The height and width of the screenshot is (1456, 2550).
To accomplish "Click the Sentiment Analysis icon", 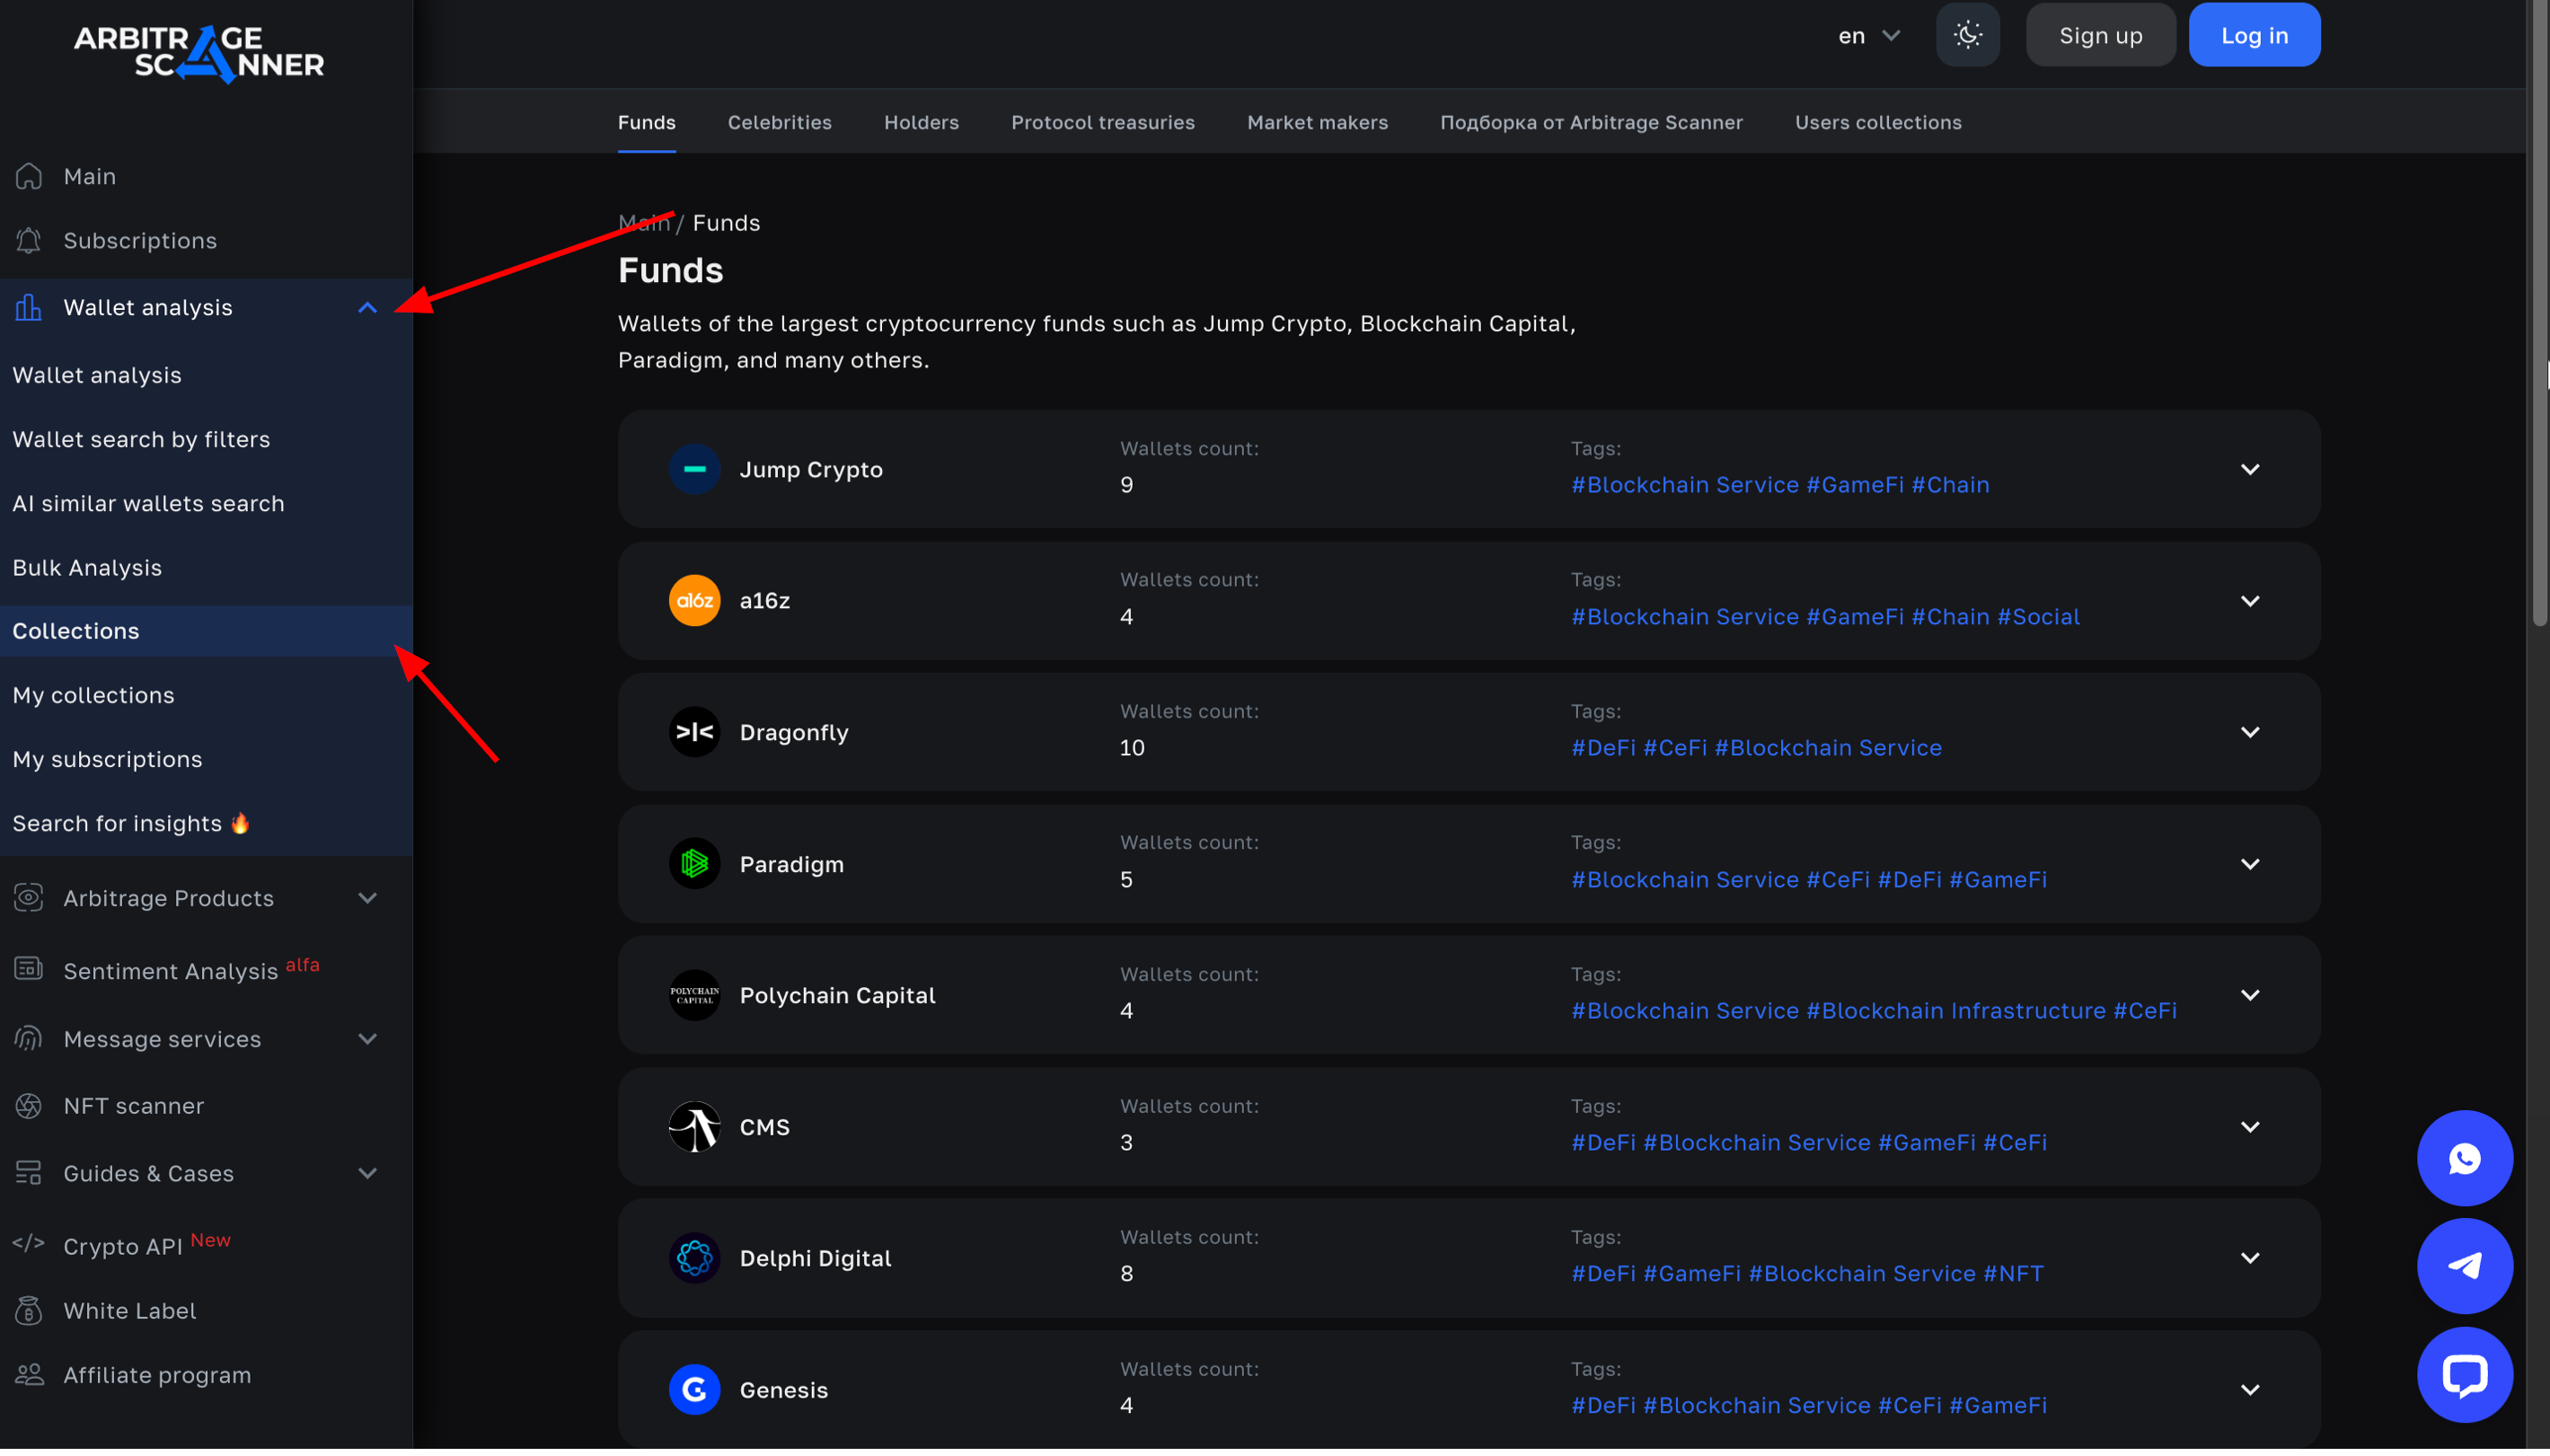I will 29,969.
